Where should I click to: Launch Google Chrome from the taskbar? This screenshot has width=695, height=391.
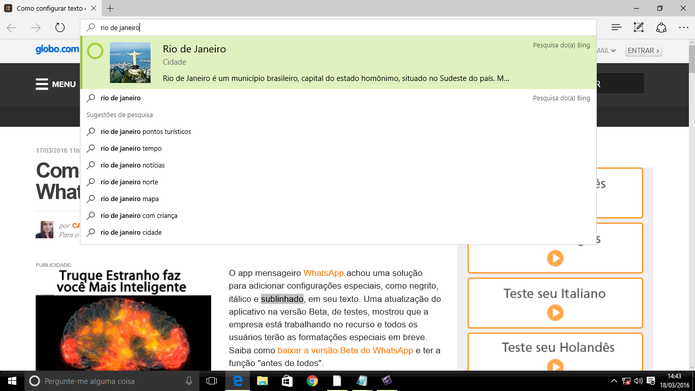click(312, 381)
